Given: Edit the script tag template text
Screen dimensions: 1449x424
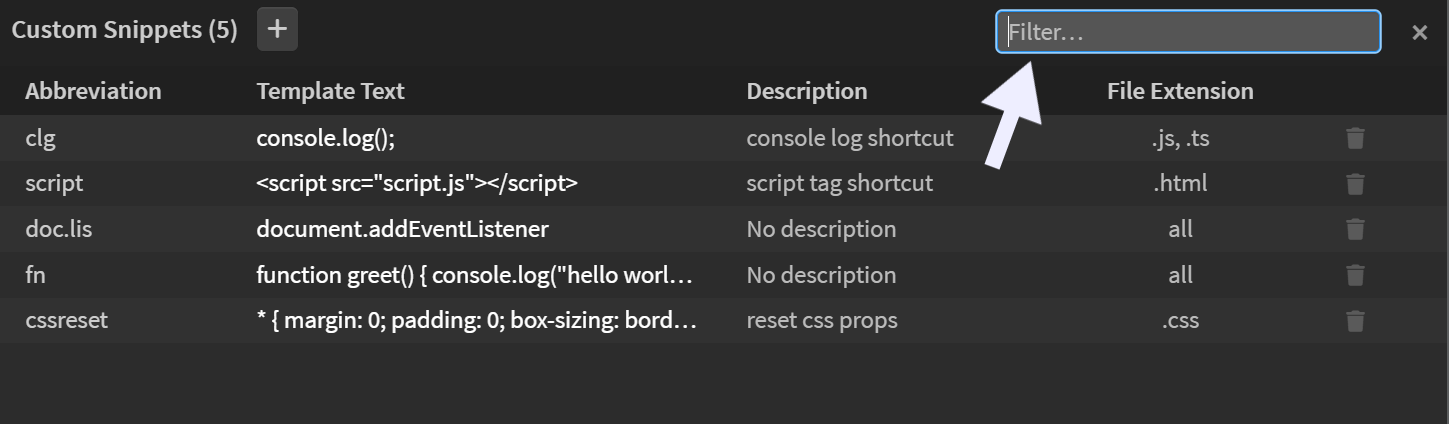Looking at the screenshot, I should pyautogui.click(x=417, y=184).
